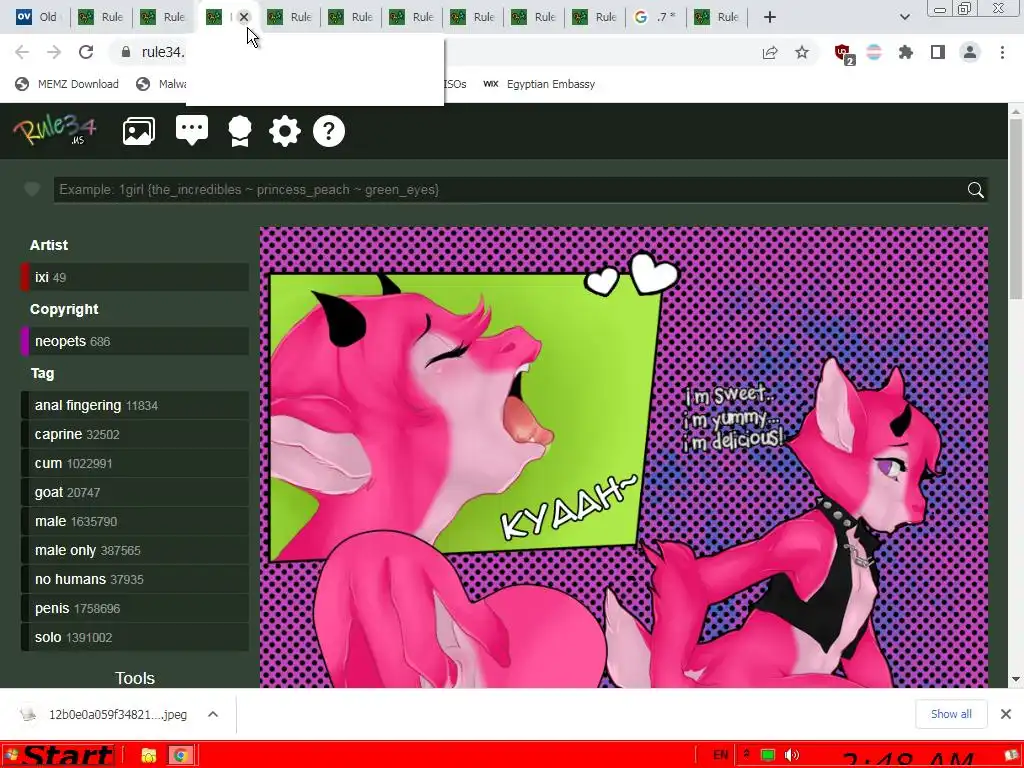Click the main post image

(624, 457)
